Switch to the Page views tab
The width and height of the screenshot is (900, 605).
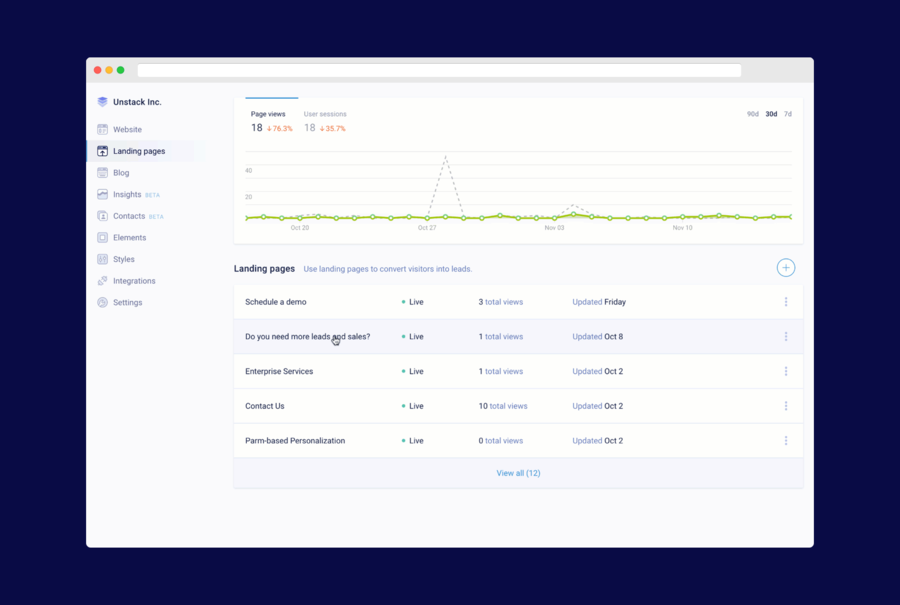(x=268, y=114)
